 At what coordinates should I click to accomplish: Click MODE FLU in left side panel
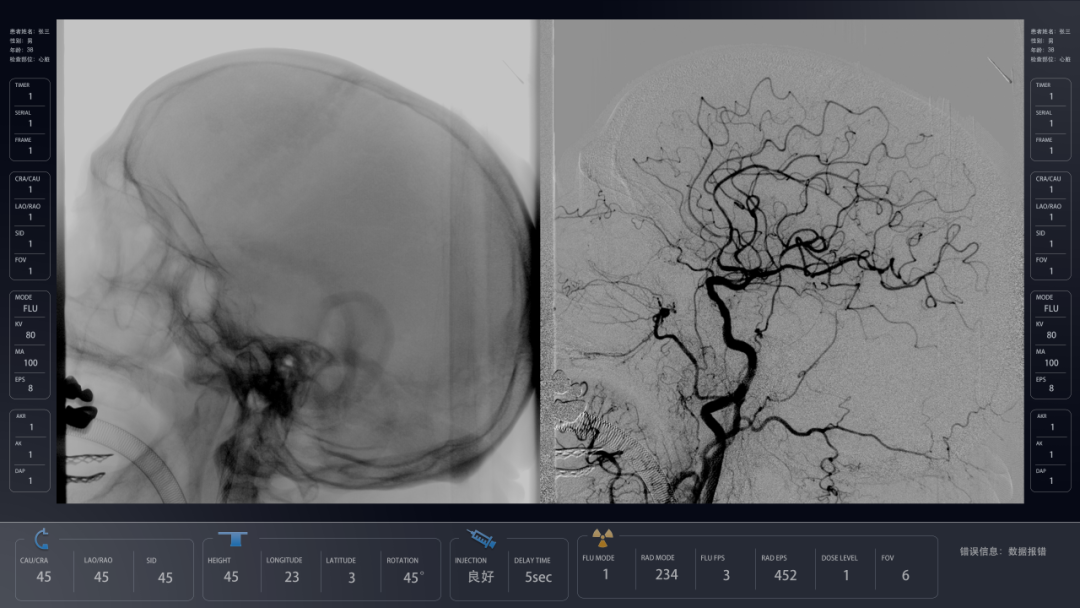pos(30,308)
